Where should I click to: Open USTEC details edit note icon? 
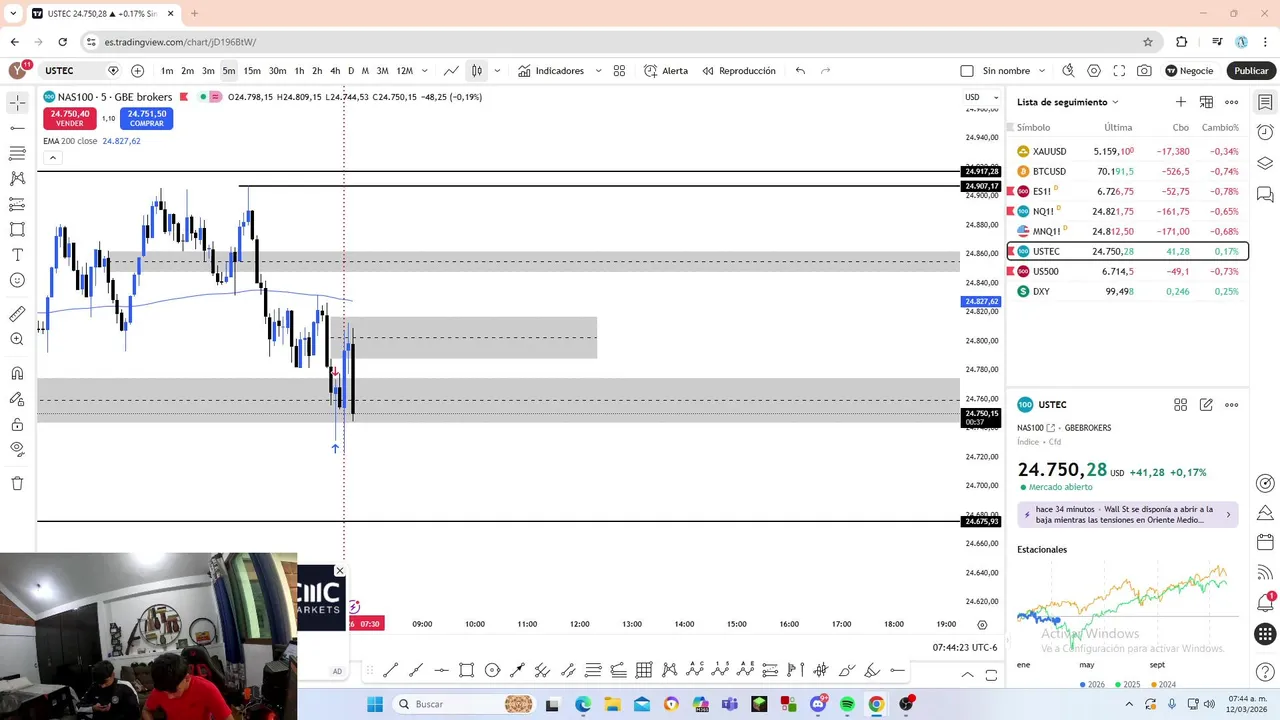tap(1206, 405)
